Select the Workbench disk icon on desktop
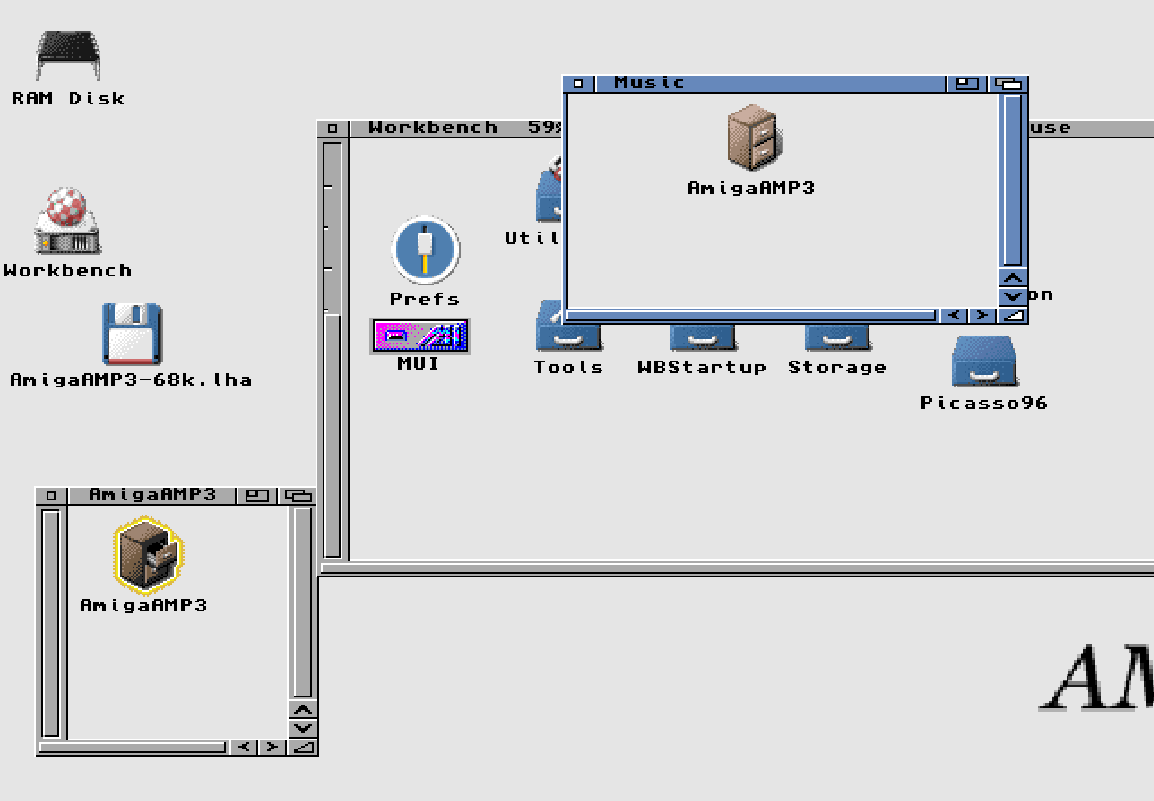Viewport: 1154px width, 801px height. click(x=67, y=221)
